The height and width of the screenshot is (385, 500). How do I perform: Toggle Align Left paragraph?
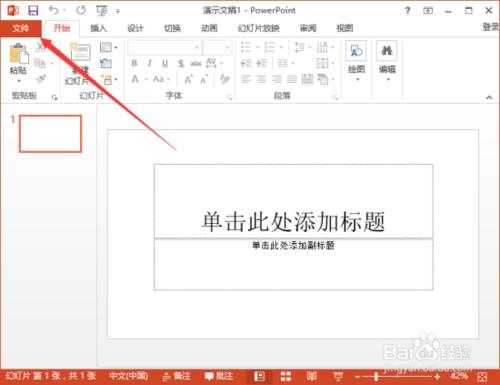click(x=246, y=79)
